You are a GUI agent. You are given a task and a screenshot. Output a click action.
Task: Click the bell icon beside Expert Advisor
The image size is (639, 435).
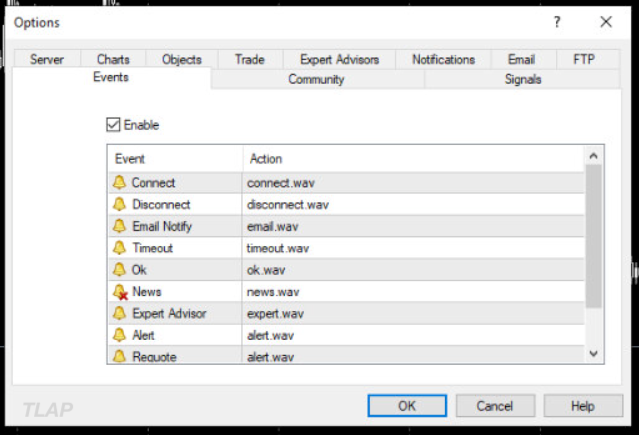point(119,313)
